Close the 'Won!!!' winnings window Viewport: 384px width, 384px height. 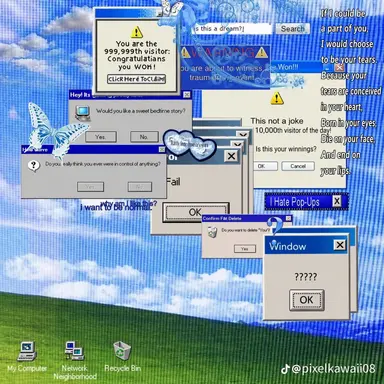(x=339, y=68)
